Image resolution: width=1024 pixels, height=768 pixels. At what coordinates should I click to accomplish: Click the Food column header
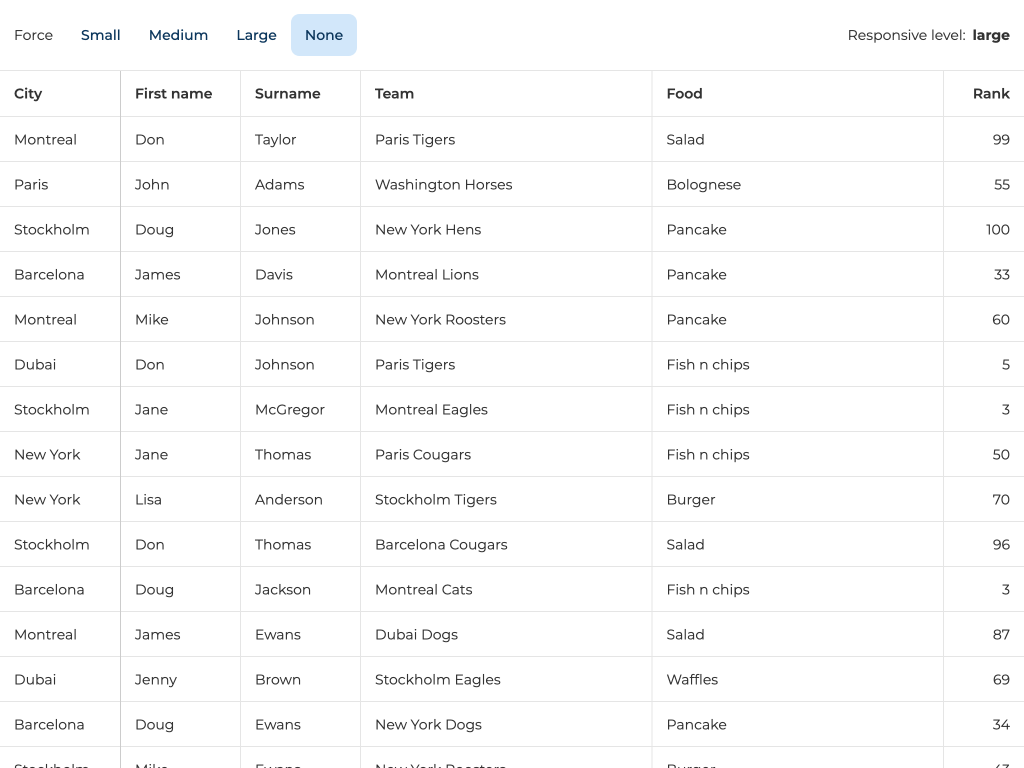[684, 94]
